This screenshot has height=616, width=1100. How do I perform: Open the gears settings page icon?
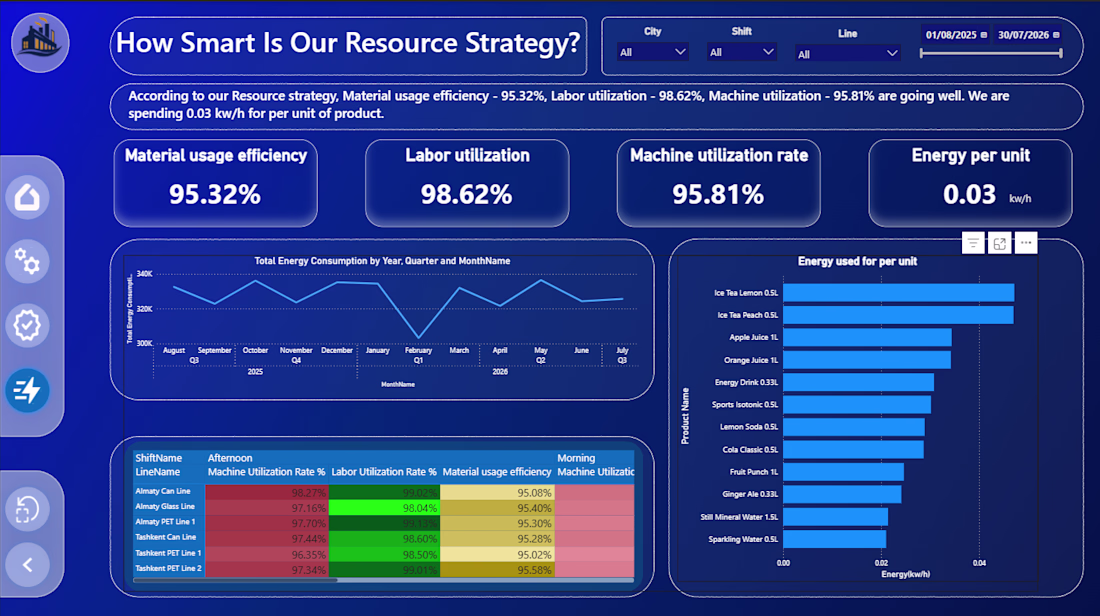(x=27, y=262)
